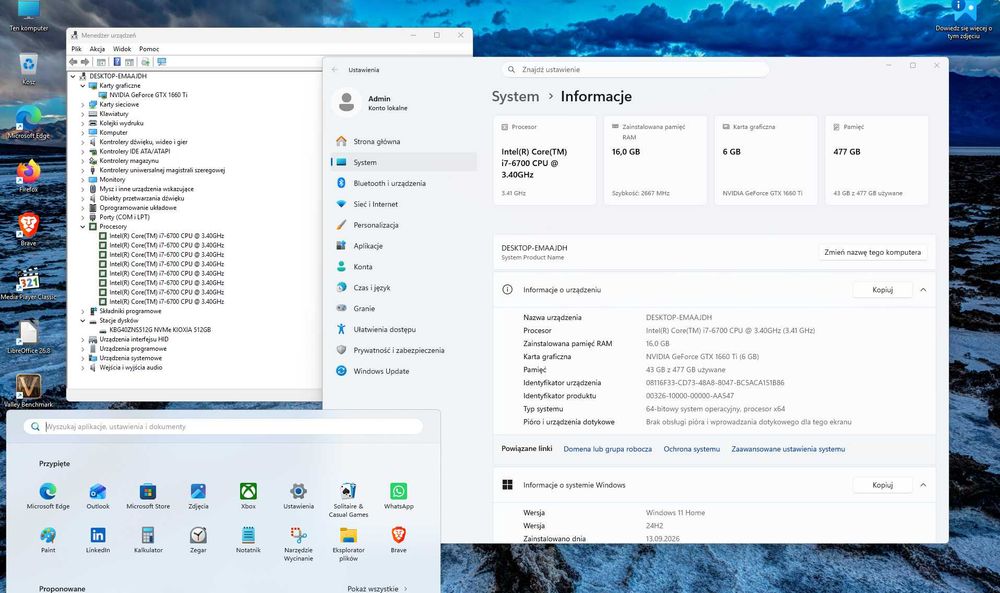Screen dimensions: 1000x593
Task: Copy Windows info with lower Kopiuj button
Action: click(883, 485)
